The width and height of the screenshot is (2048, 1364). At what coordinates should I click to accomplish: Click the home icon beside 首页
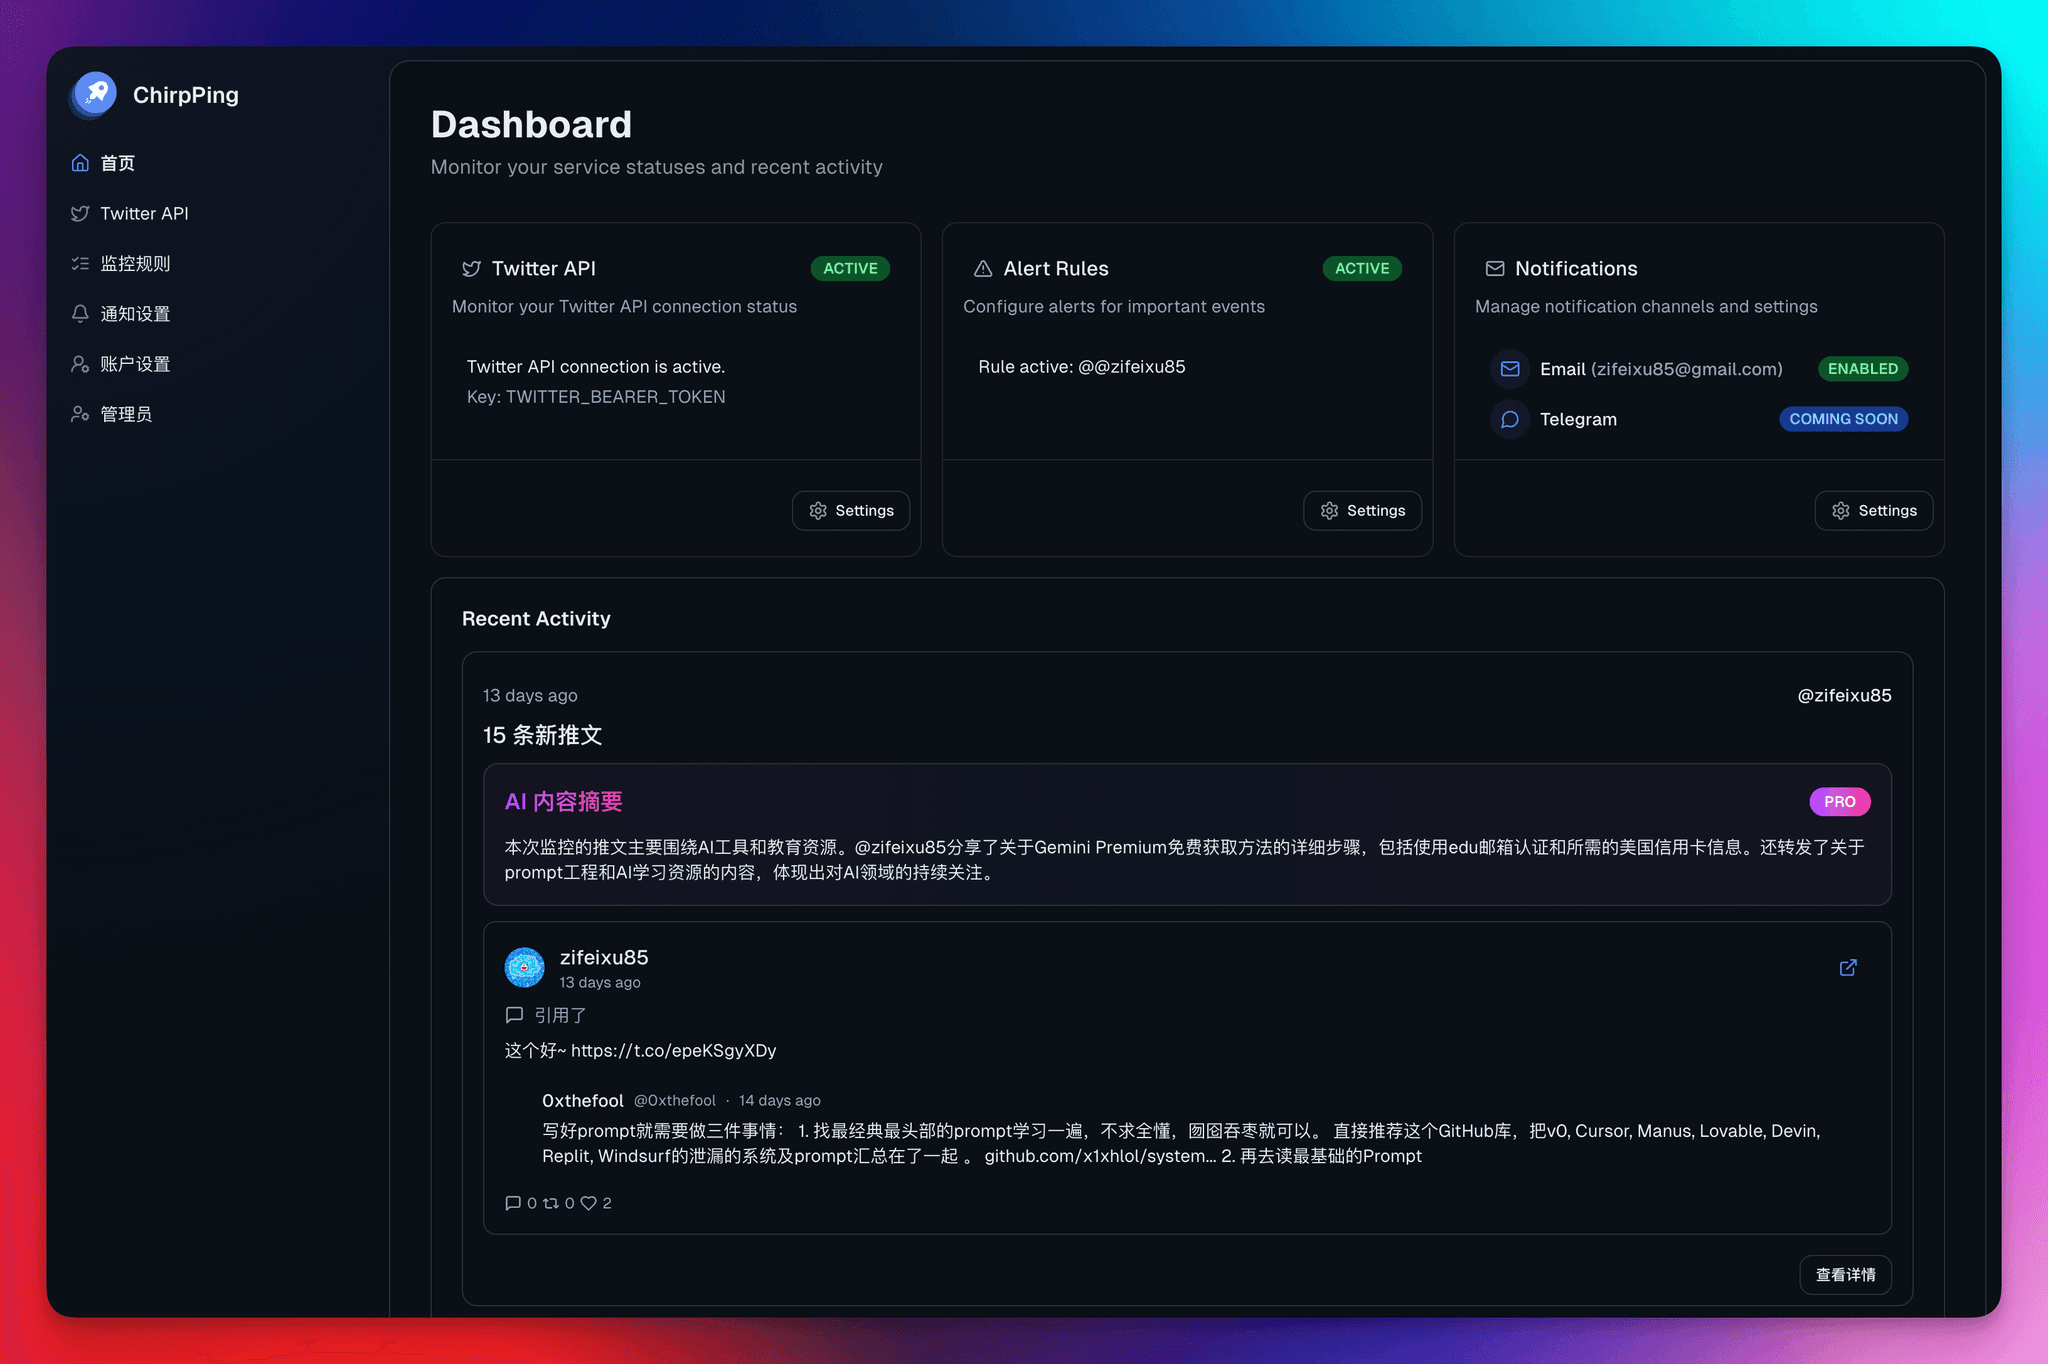(81, 162)
